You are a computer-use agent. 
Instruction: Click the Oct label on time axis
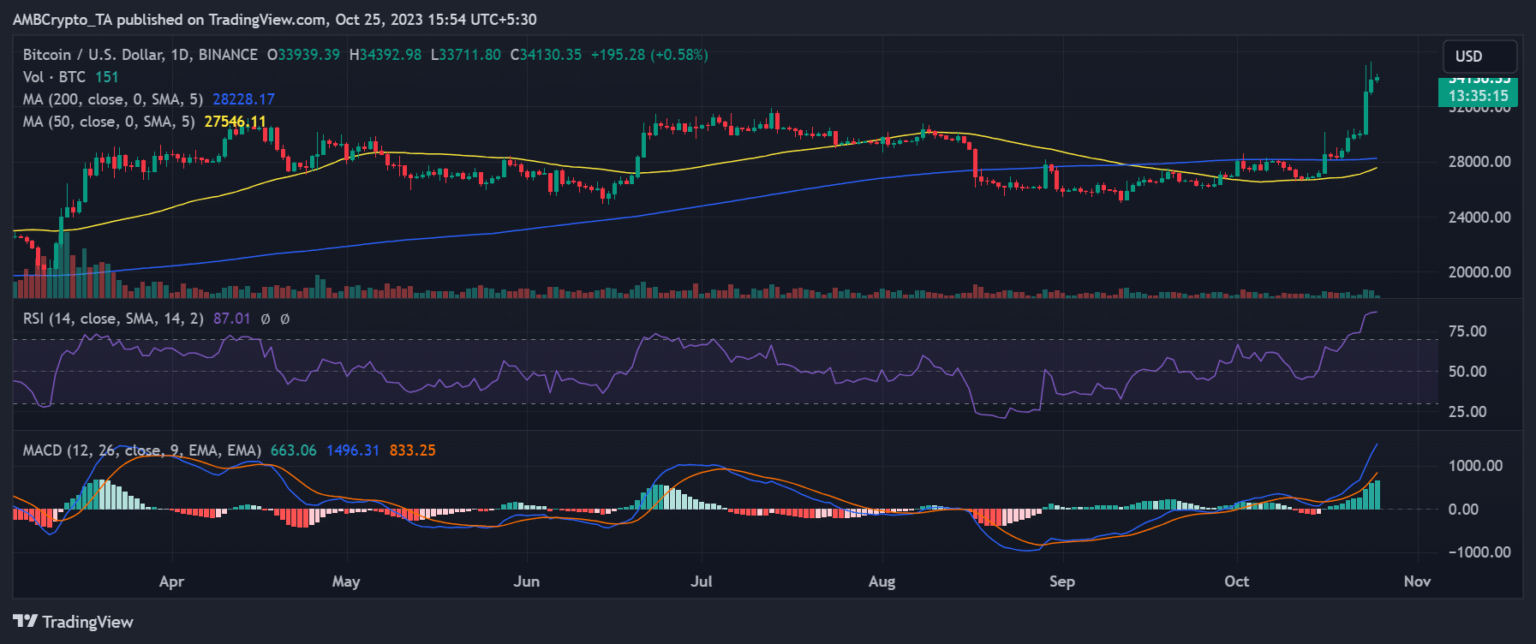(x=1236, y=580)
